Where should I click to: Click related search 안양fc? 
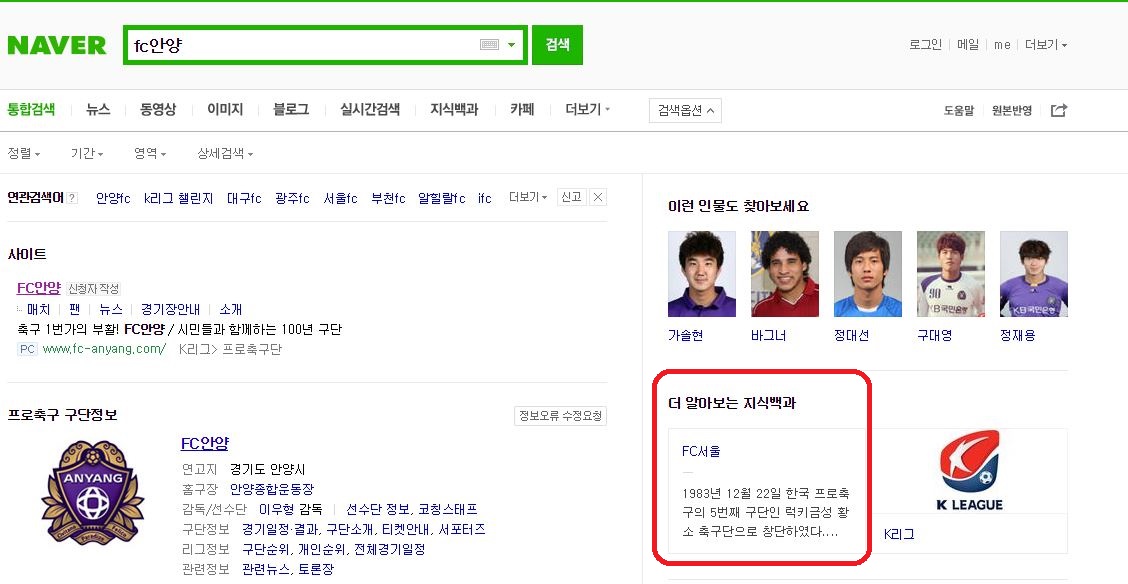click(x=113, y=198)
